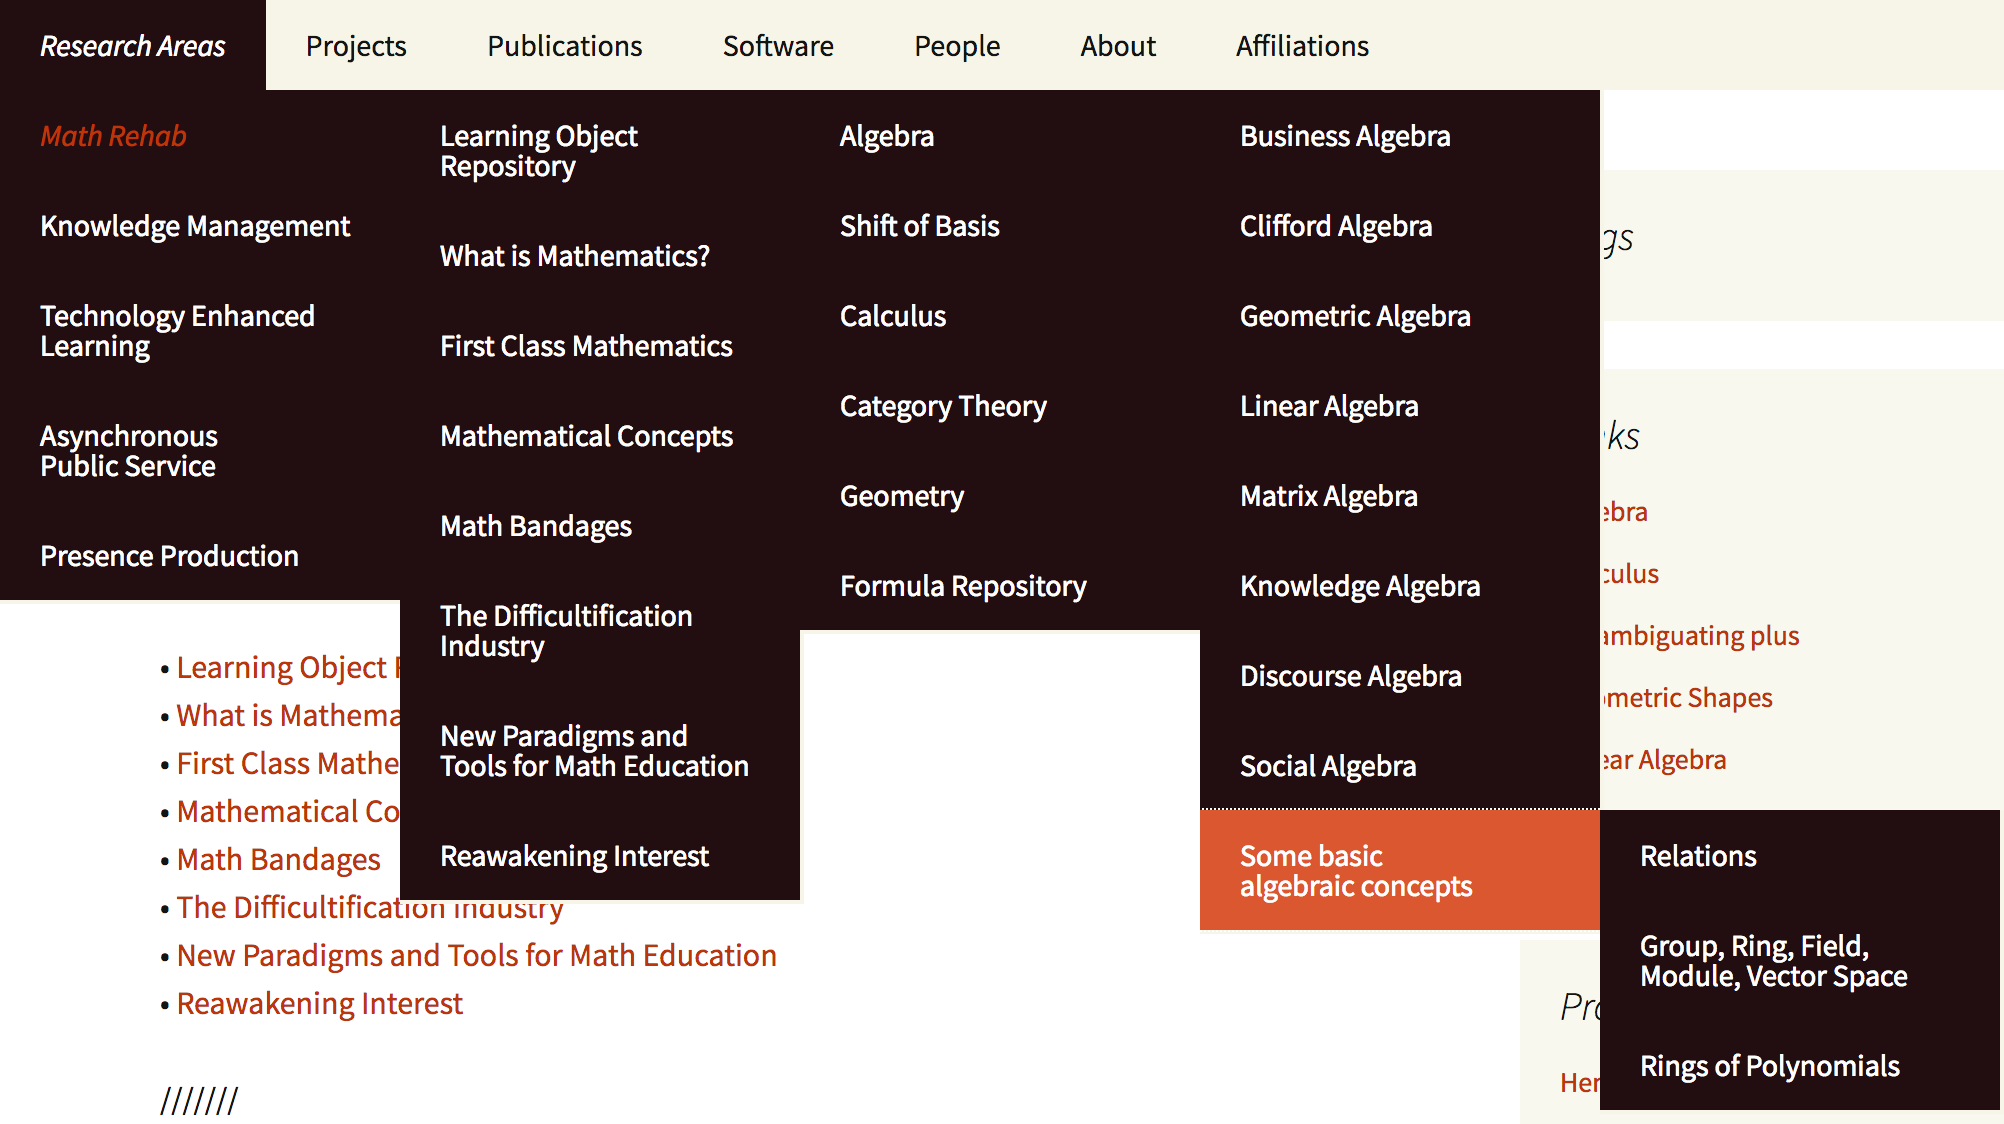Open New Paradigms and Tools page link
This screenshot has height=1124, width=2004.
[476, 955]
